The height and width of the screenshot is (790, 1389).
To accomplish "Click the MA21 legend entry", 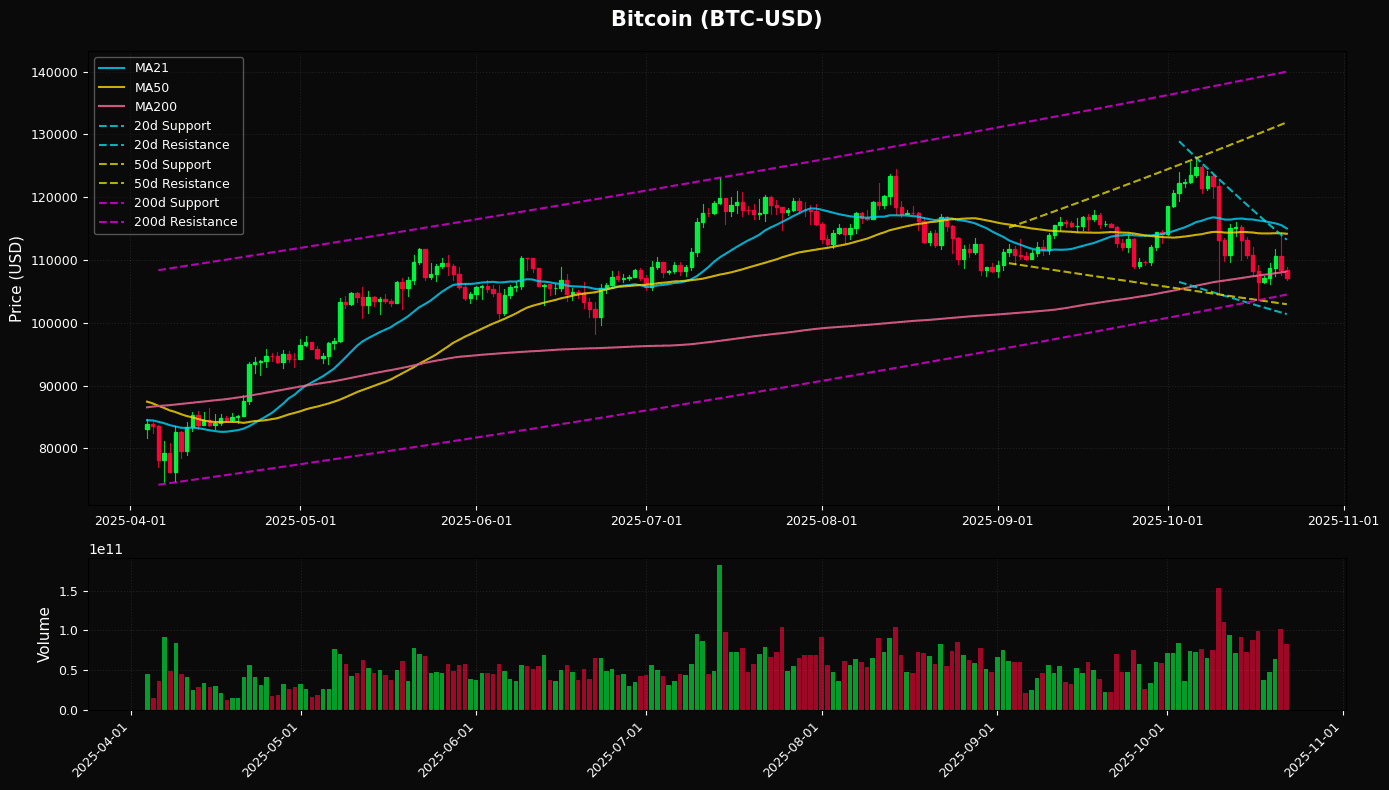I will click(x=151, y=68).
